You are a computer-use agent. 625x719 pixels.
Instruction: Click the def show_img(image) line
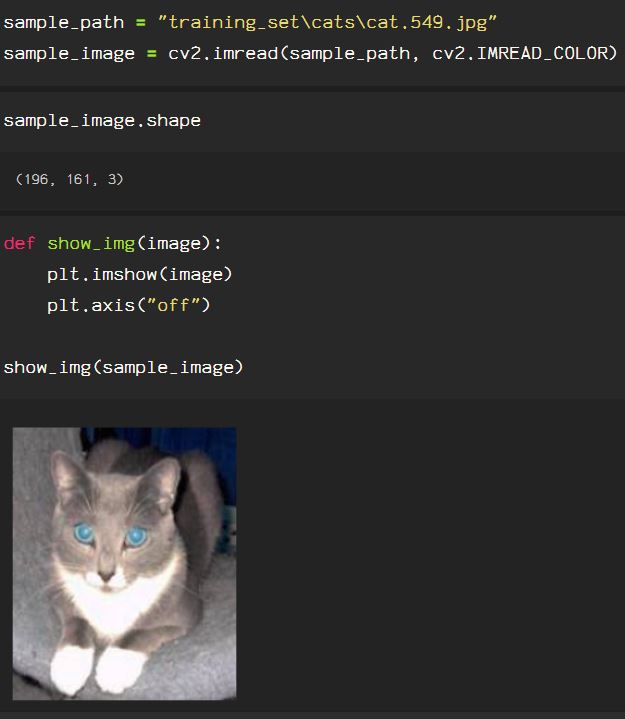point(113,243)
